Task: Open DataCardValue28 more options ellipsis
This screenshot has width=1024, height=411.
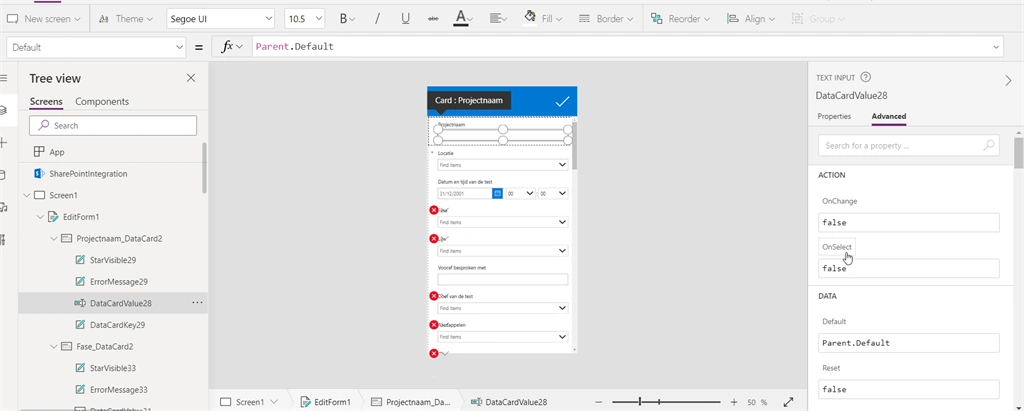Action: [197, 303]
